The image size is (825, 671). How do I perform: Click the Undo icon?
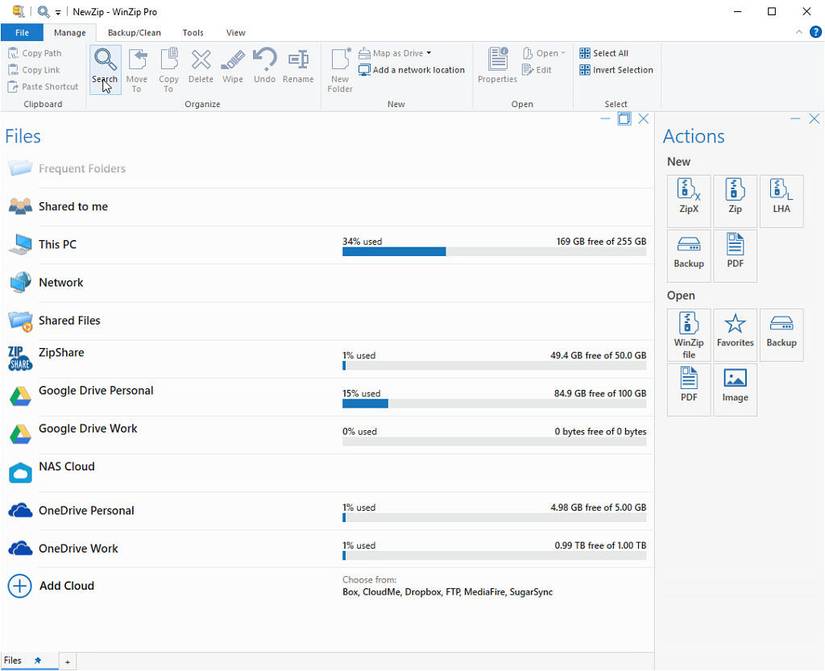coord(264,66)
